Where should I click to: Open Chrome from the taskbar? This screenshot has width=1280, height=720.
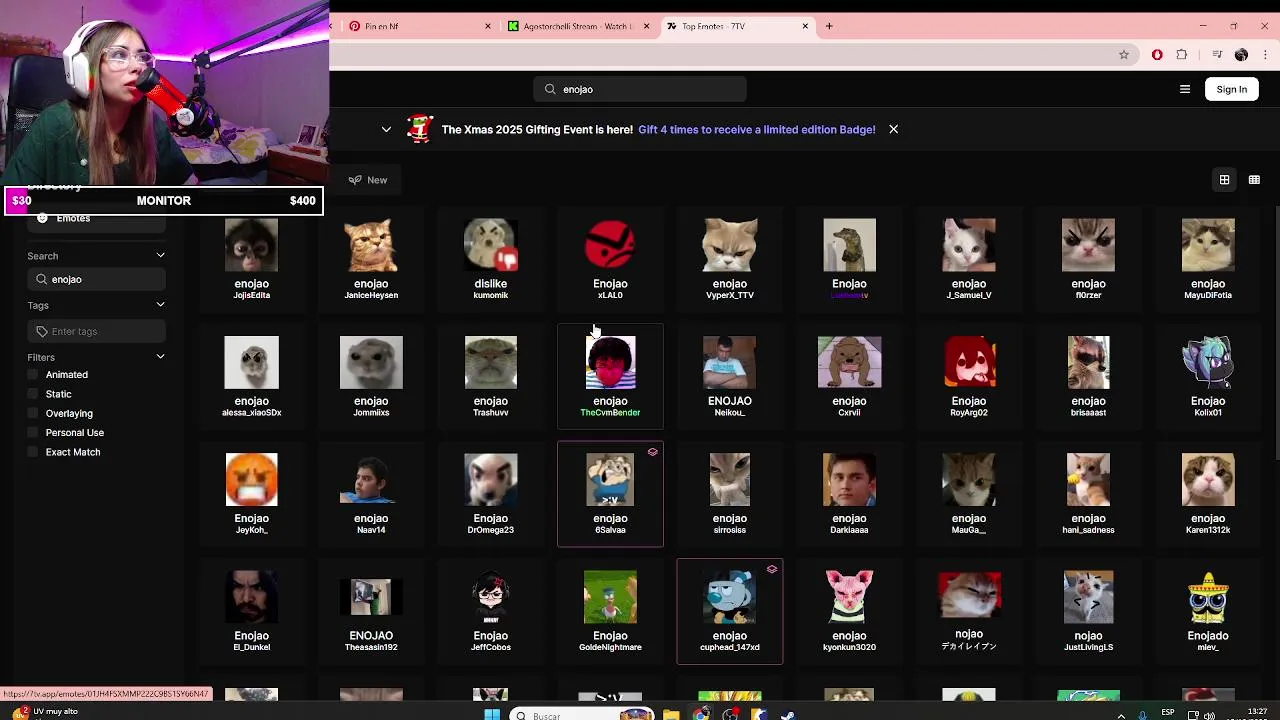[x=701, y=714]
